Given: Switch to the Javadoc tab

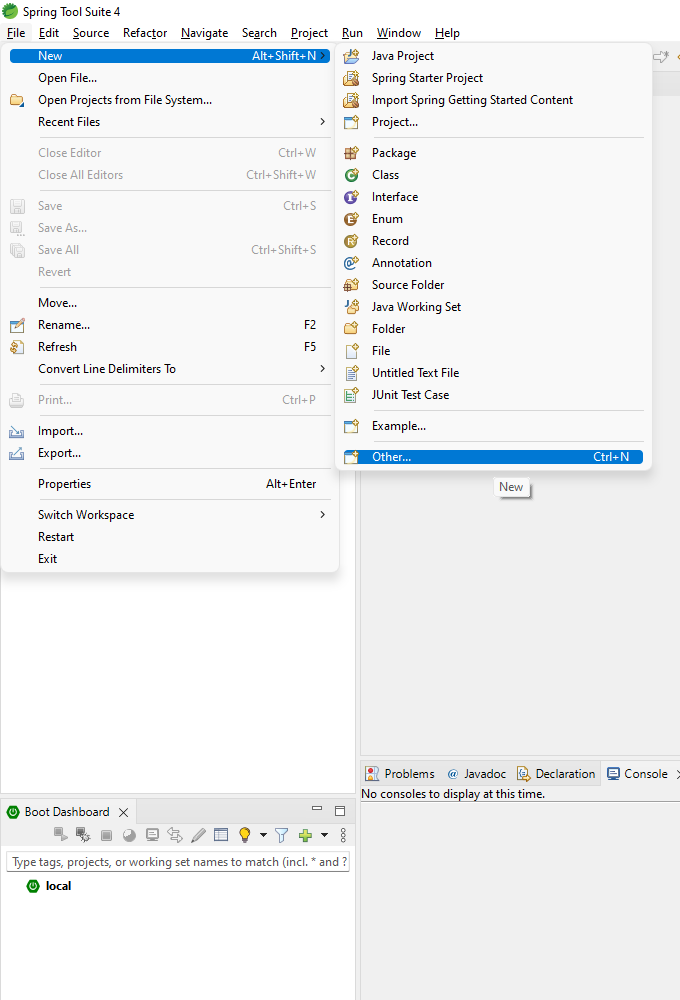Looking at the screenshot, I should point(477,774).
